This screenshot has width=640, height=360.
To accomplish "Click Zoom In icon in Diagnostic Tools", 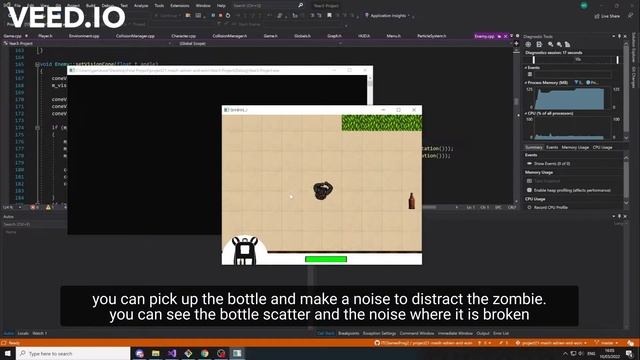I will 551,44.
